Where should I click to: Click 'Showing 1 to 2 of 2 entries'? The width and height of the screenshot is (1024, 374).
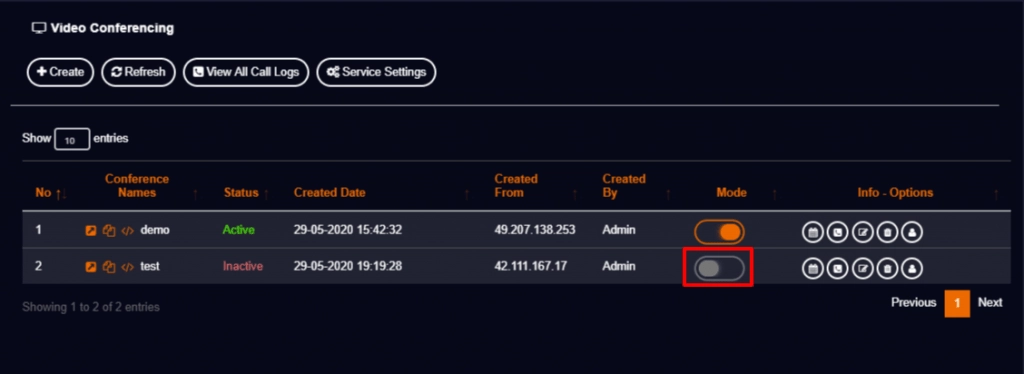click(91, 307)
